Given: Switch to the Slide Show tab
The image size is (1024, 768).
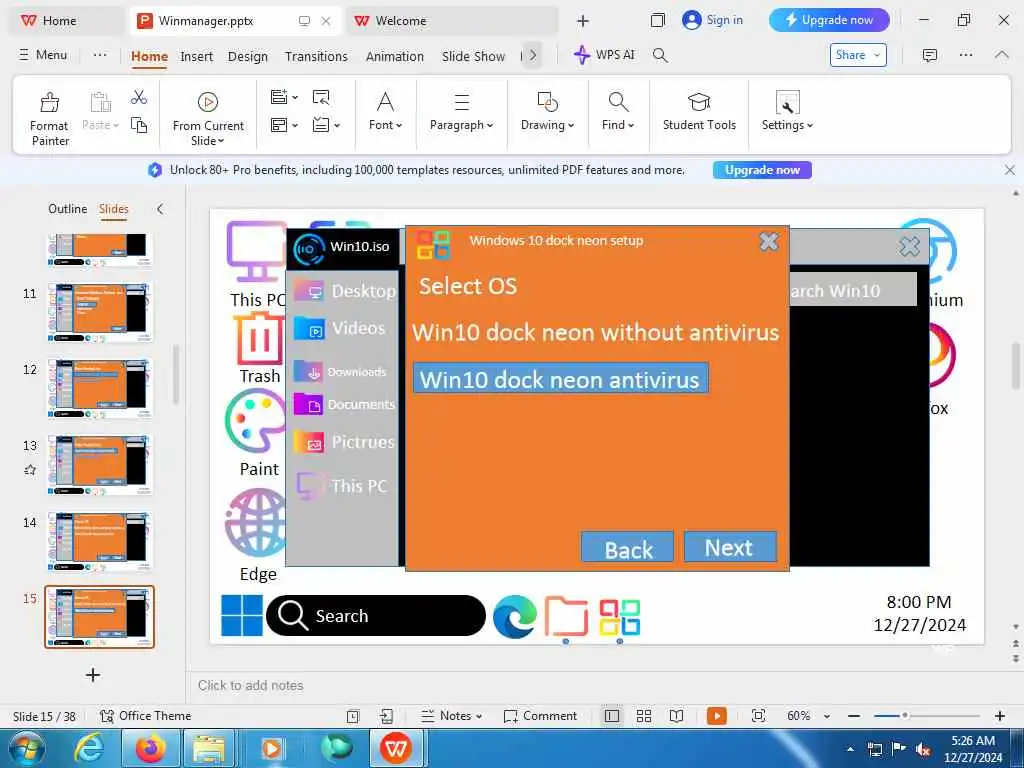Looking at the screenshot, I should (473, 56).
